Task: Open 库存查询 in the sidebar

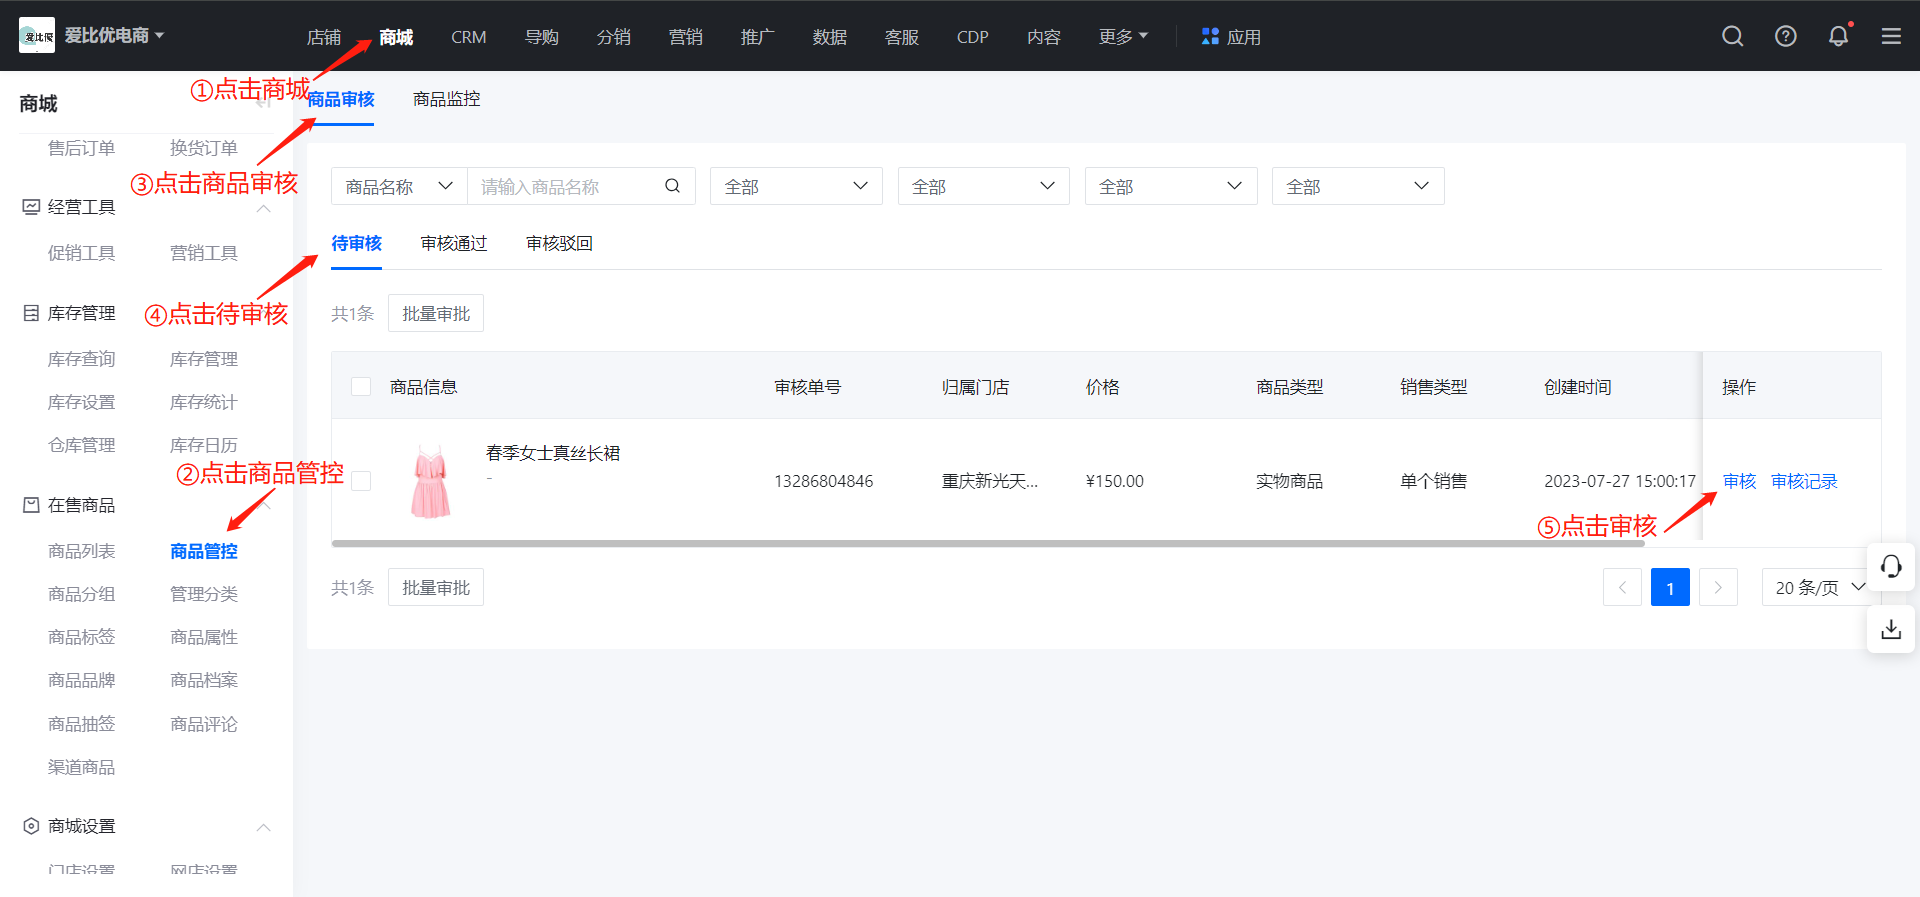Action: [82, 359]
